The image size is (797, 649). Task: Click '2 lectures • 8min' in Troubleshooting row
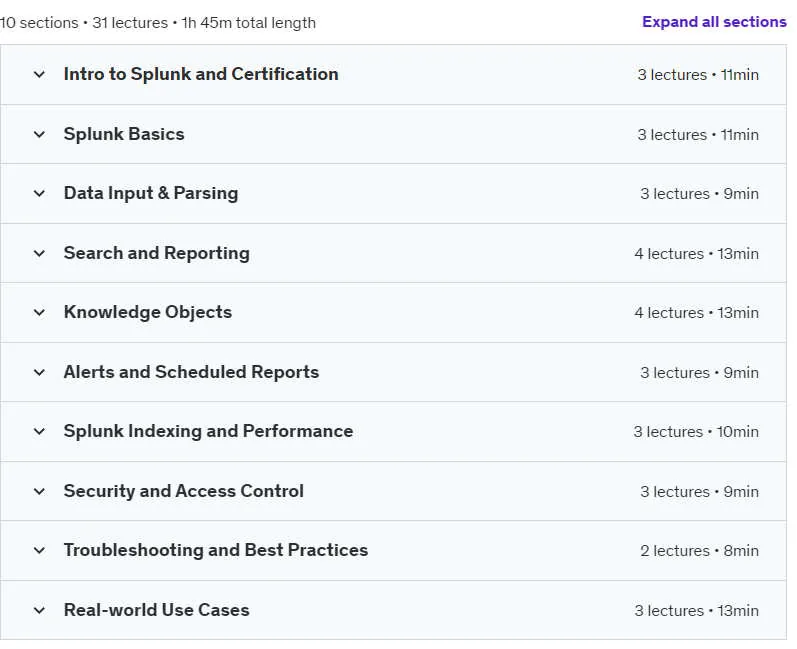click(699, 550)
